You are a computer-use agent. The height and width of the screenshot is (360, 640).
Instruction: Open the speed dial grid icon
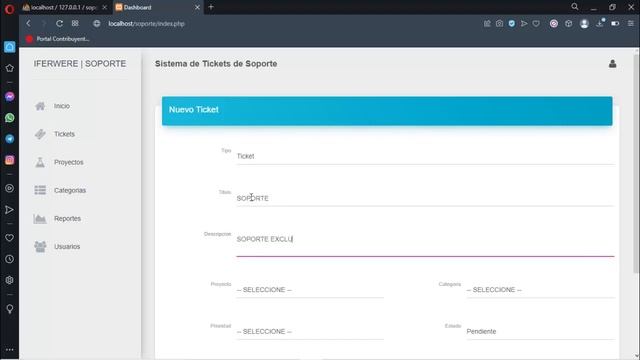click(75, 24)
